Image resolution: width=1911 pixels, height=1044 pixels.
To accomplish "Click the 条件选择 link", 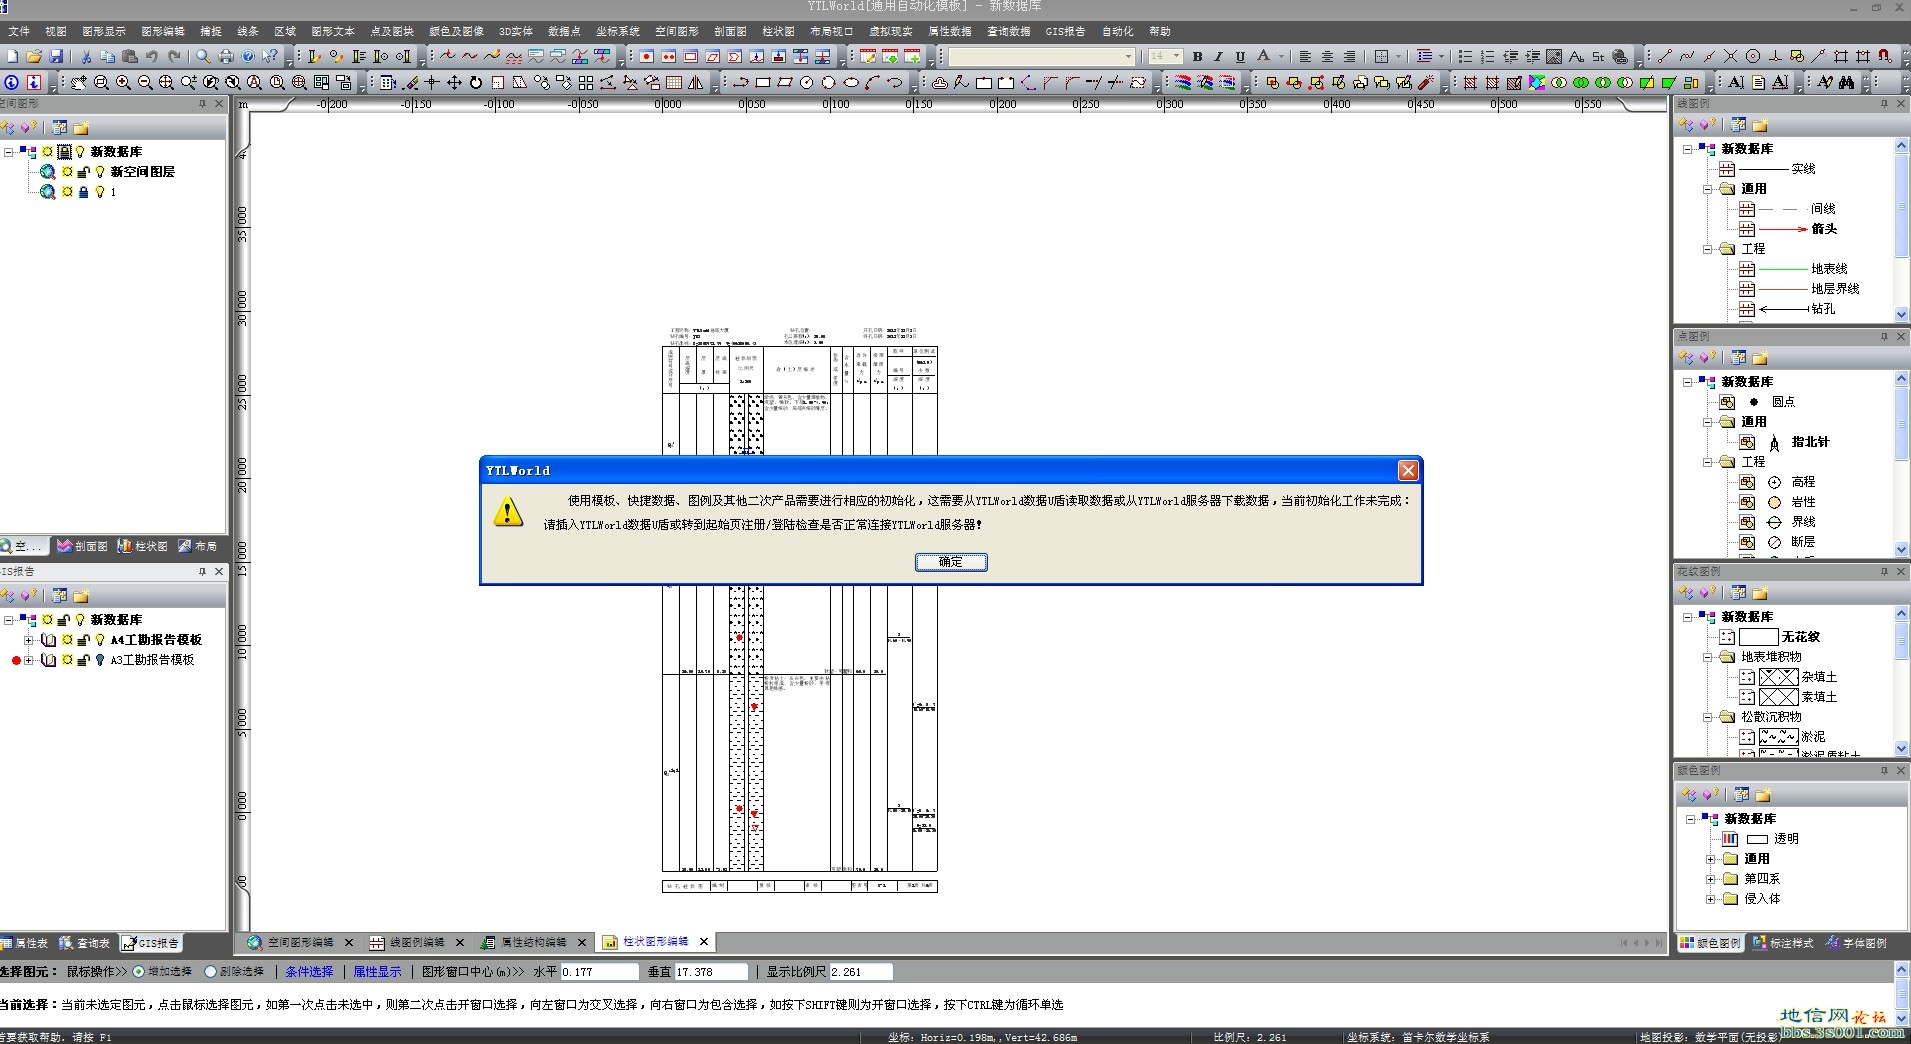I will pyautogui.click(x=309, y=971).
